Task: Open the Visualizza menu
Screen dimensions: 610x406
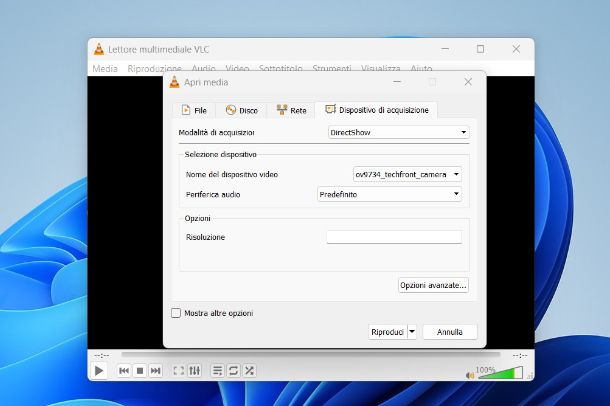Action: point(380,69)
